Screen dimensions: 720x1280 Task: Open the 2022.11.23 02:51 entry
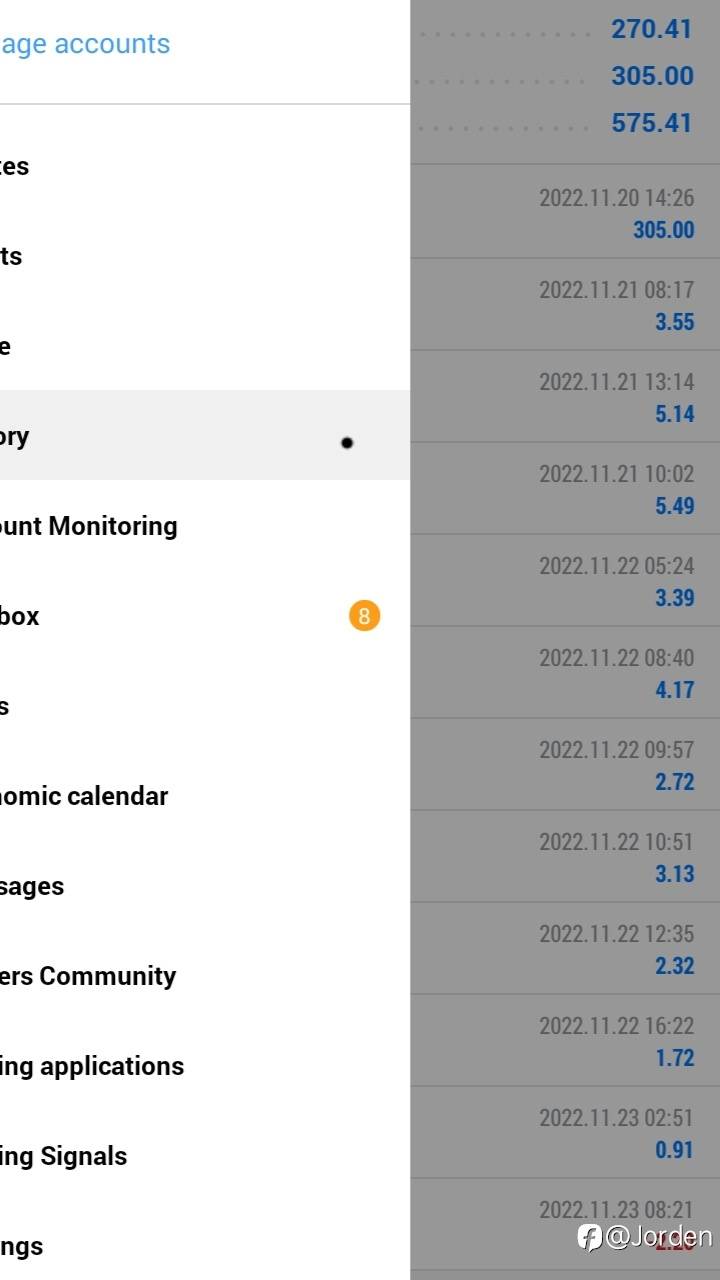(565, 1133)
